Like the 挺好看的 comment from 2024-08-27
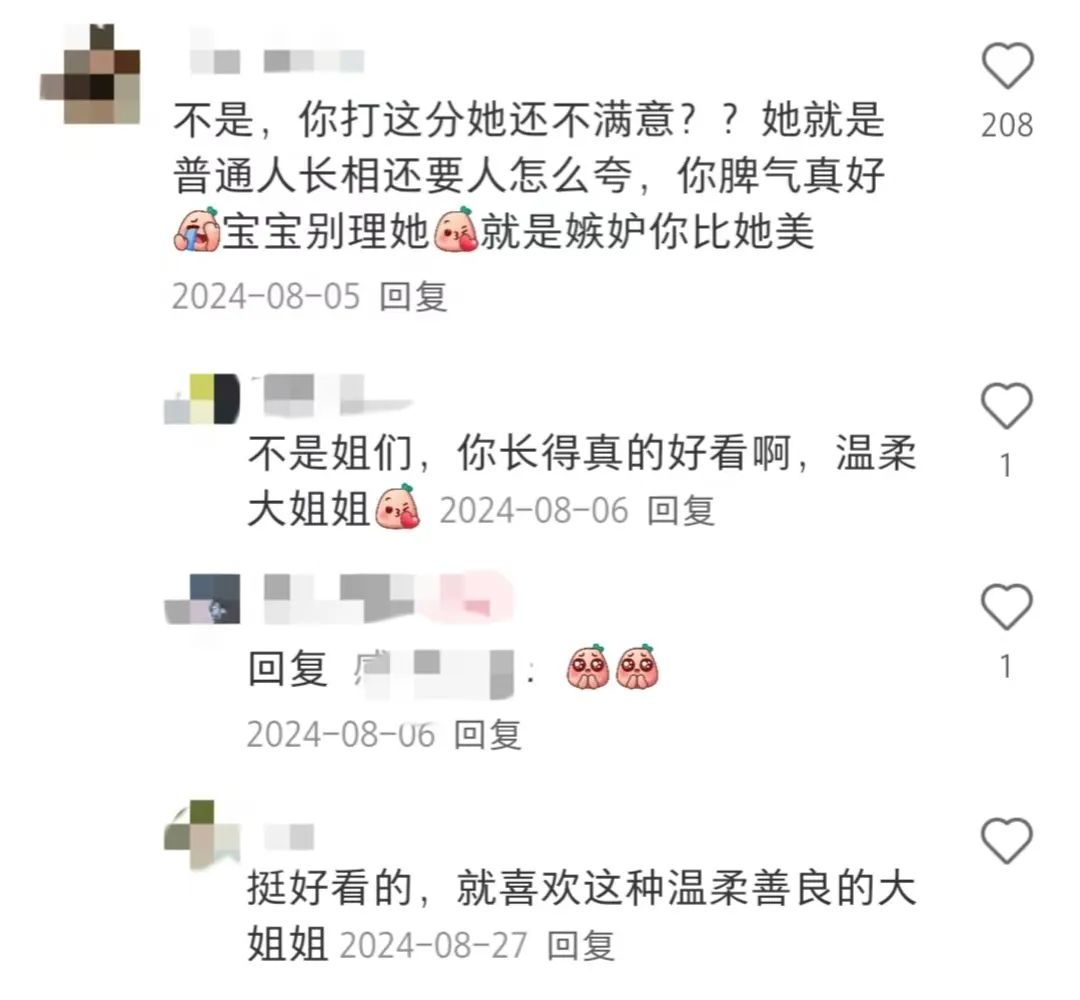 click(x=1007, y=840)
